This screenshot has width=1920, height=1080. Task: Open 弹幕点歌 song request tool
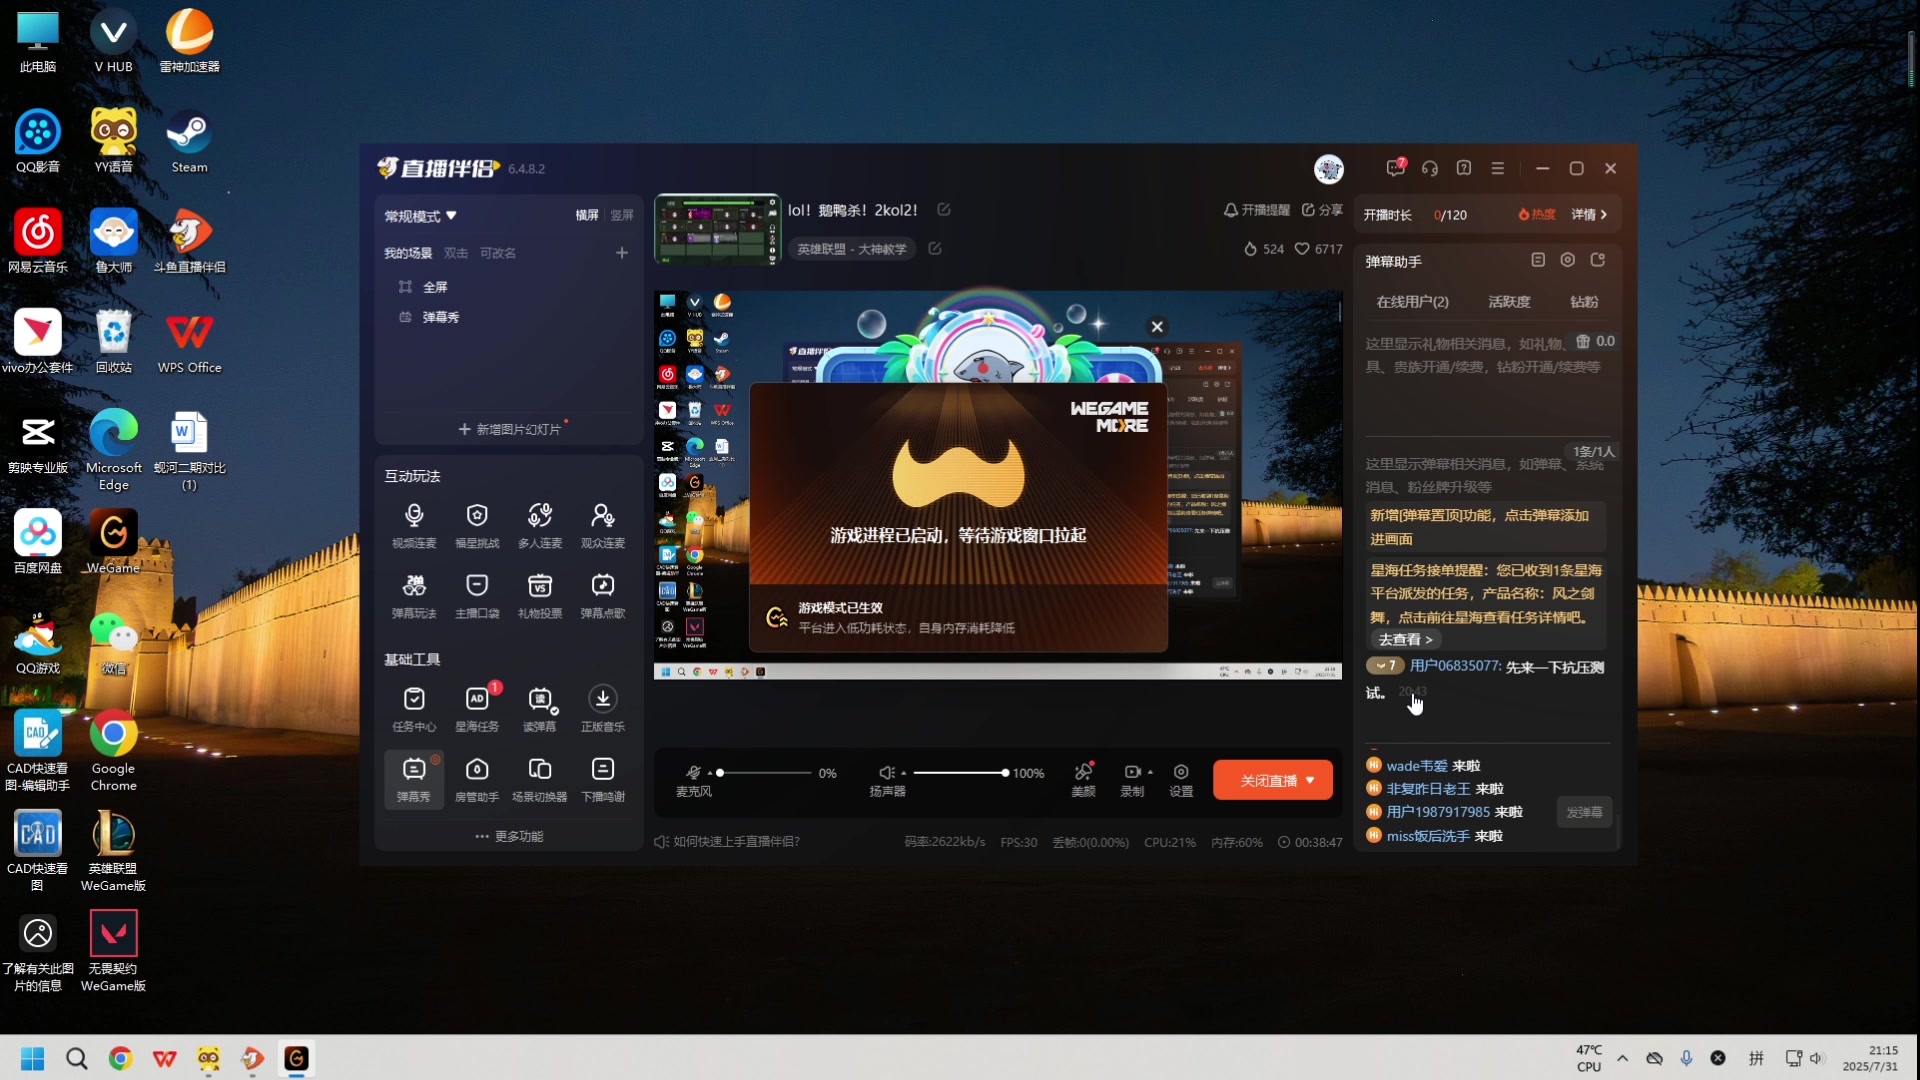pyautogui.click(x=603, y=596)
